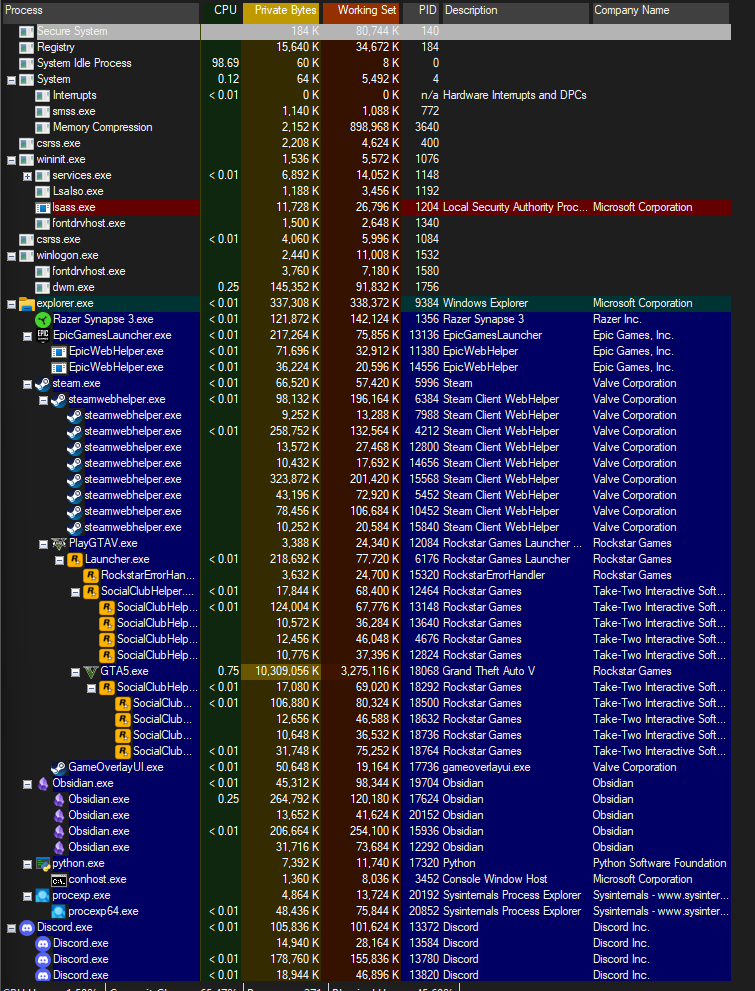
Task: Collapse the steam.exe tree node
Action: 27,385
